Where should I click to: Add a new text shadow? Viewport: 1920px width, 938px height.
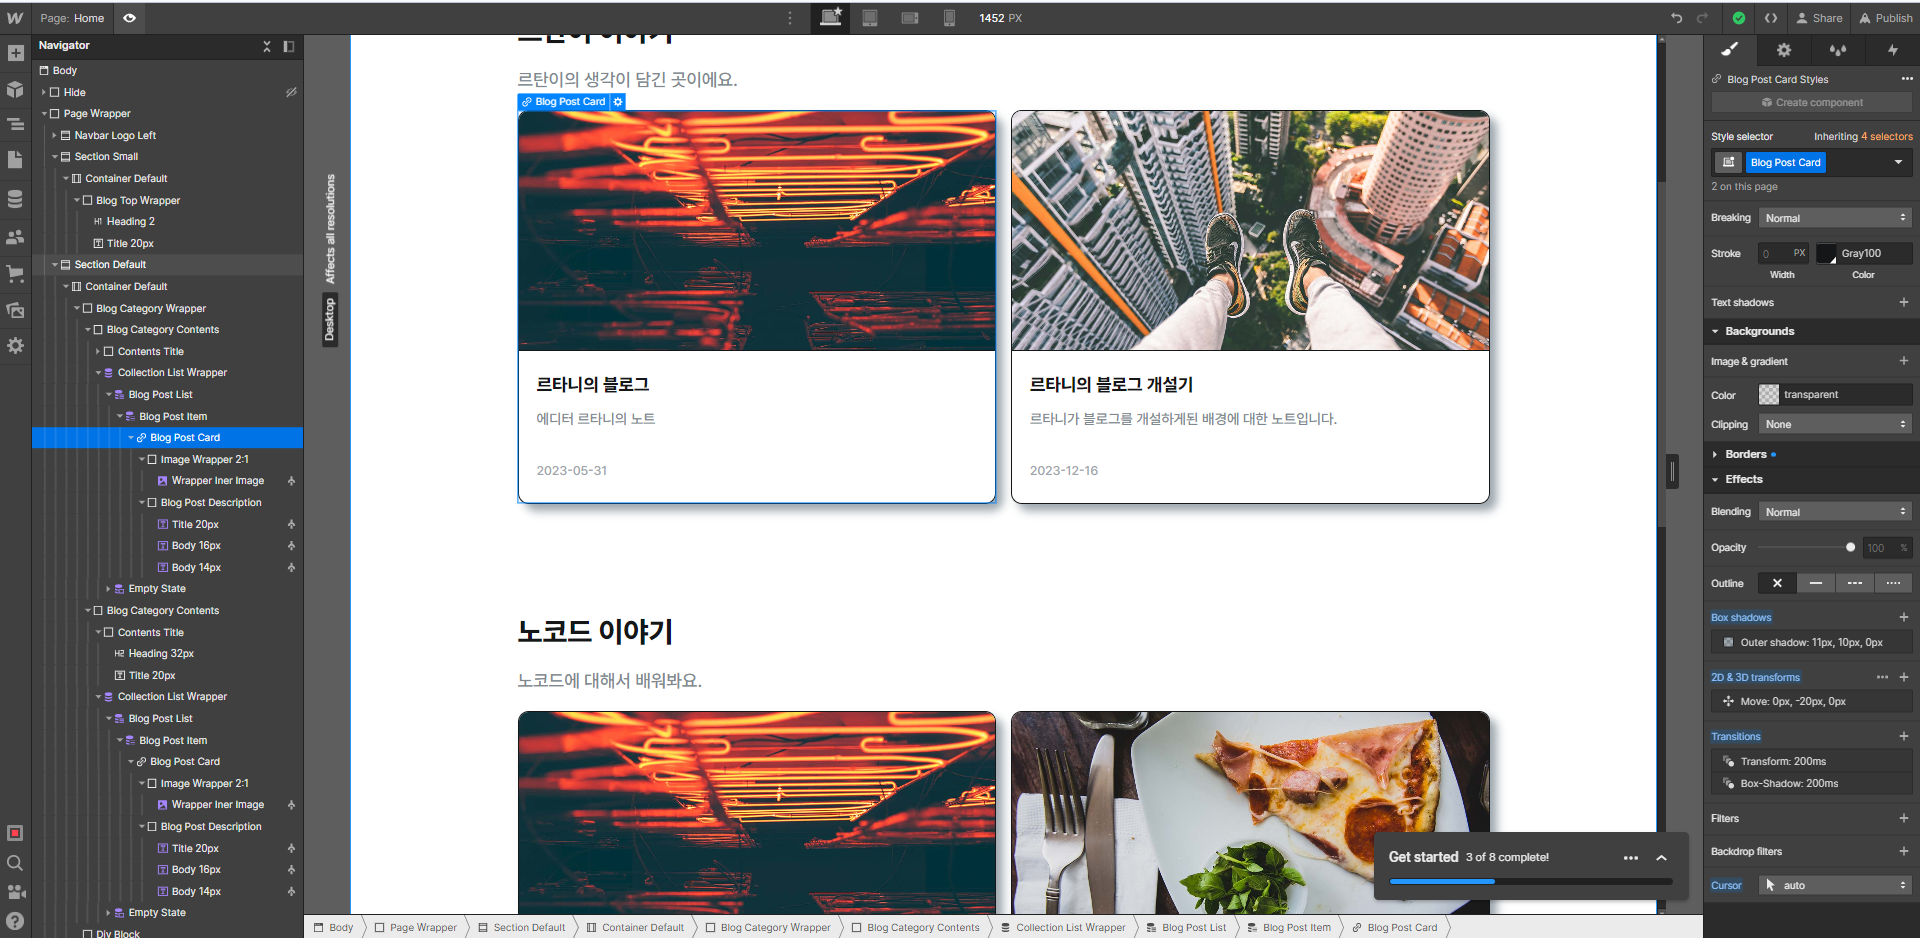click(1904, 302)
